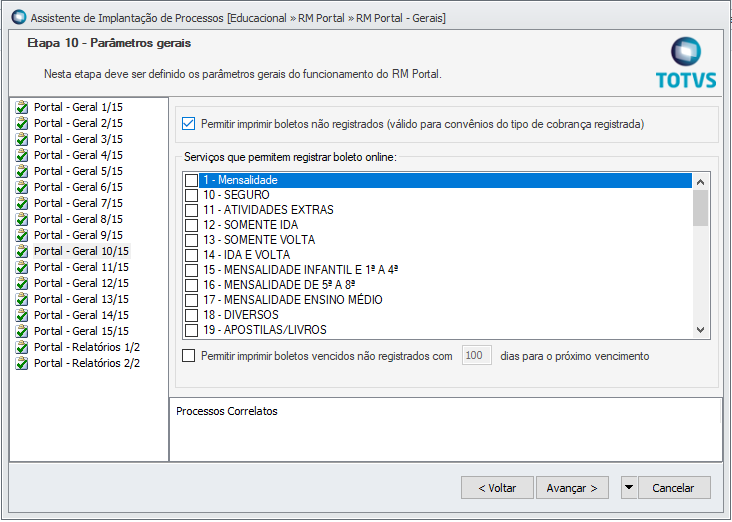Click the checkmark icon beside Portal - Geral 7/15
Viewport: 732px width, 522px height.
[x=21, y=203]
